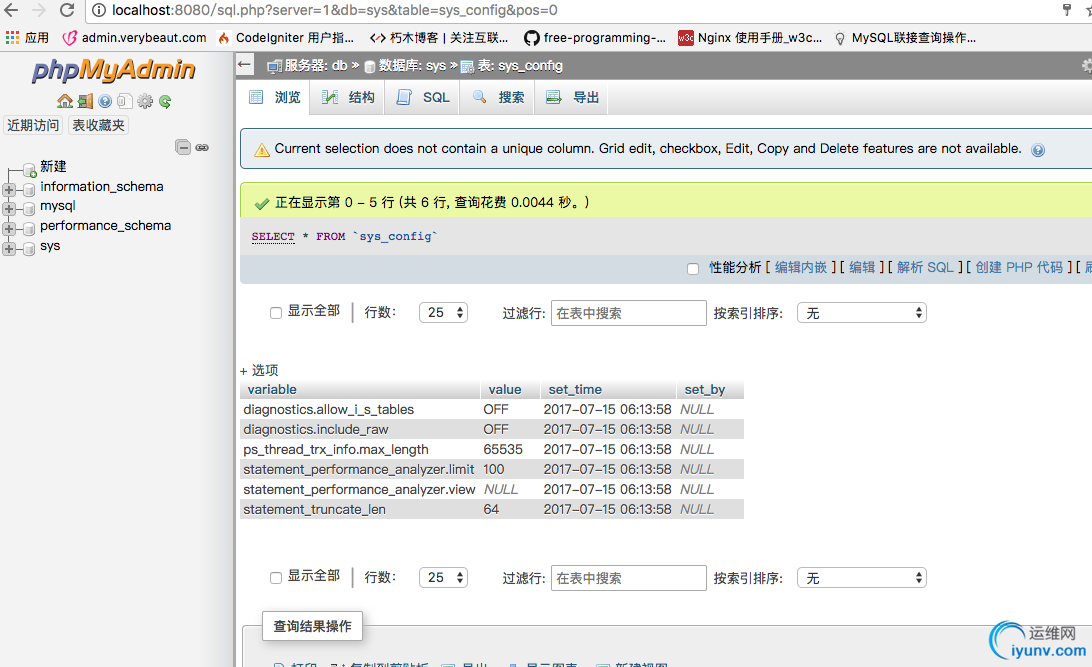Click the new database icon
Image resolution: width=1092 pixels, height=667 pixels.
pyautogui.click(x=29, y=170)
